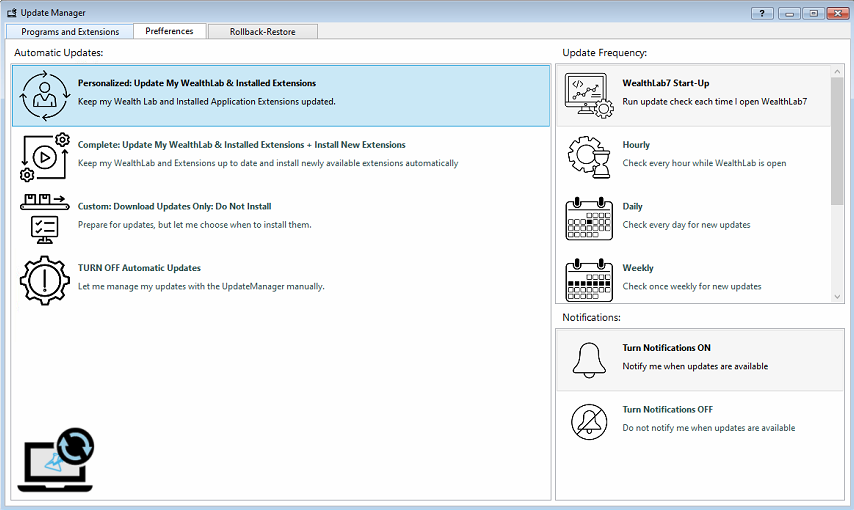Click the Weekly calendar icon

coord(589,280)
